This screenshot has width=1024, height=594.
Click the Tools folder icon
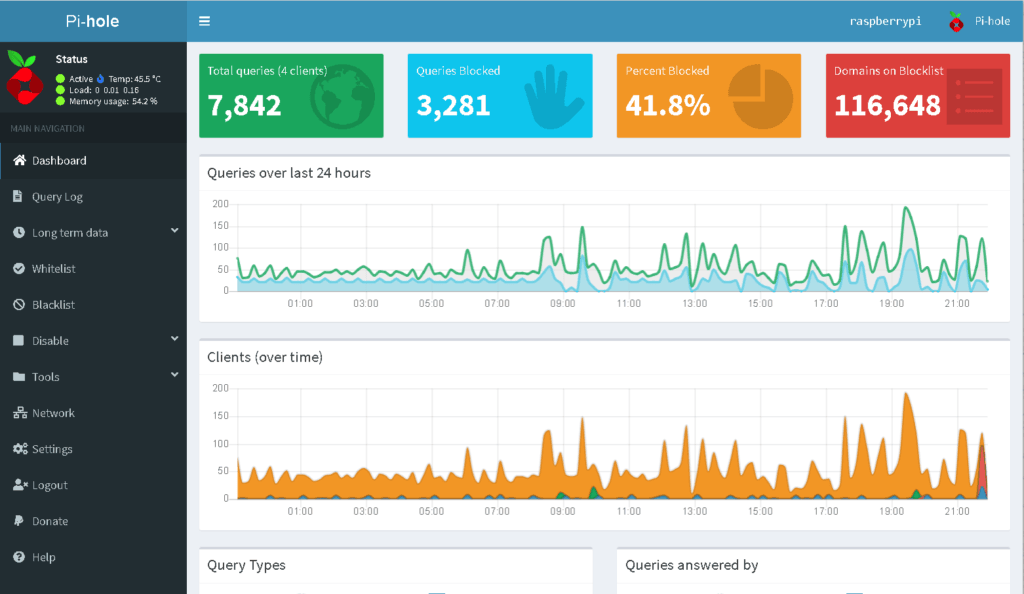(x=19, y=377)
